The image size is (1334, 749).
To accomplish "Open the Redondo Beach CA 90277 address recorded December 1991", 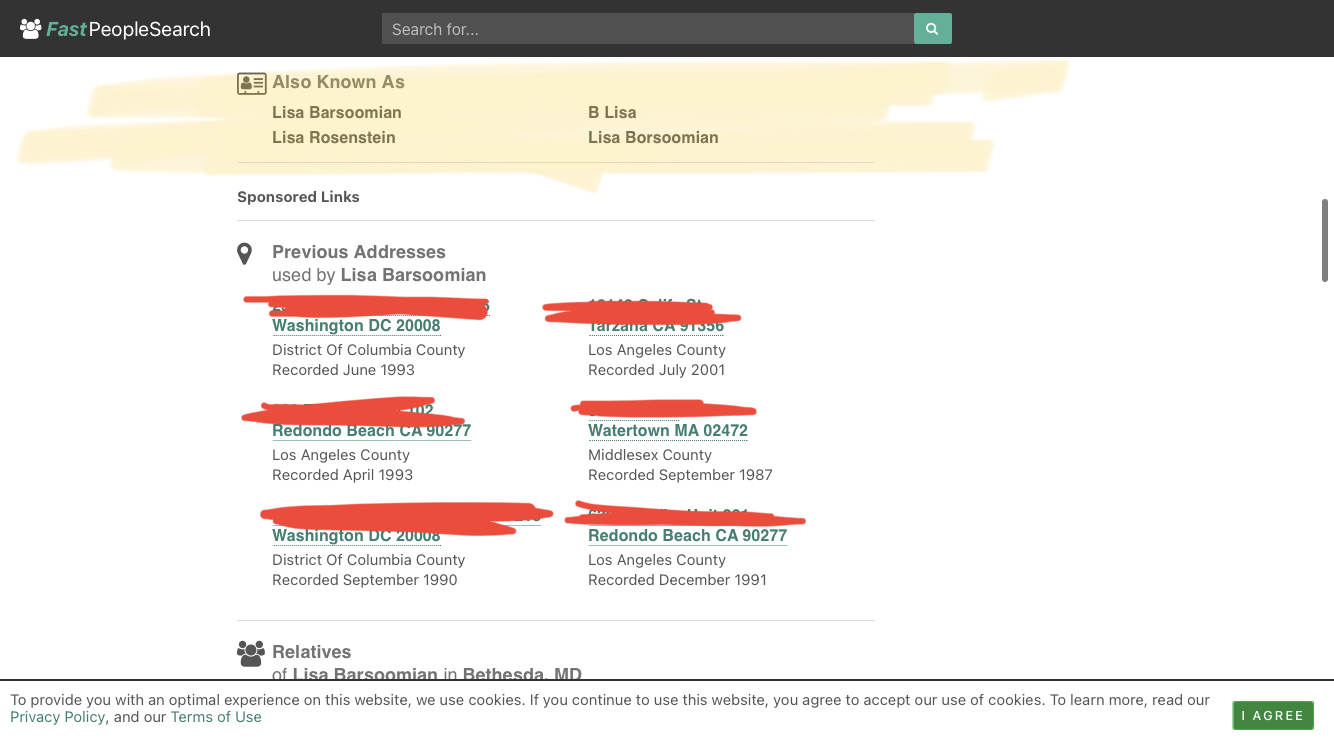I will pyautogui.click(x=687, y=535).
